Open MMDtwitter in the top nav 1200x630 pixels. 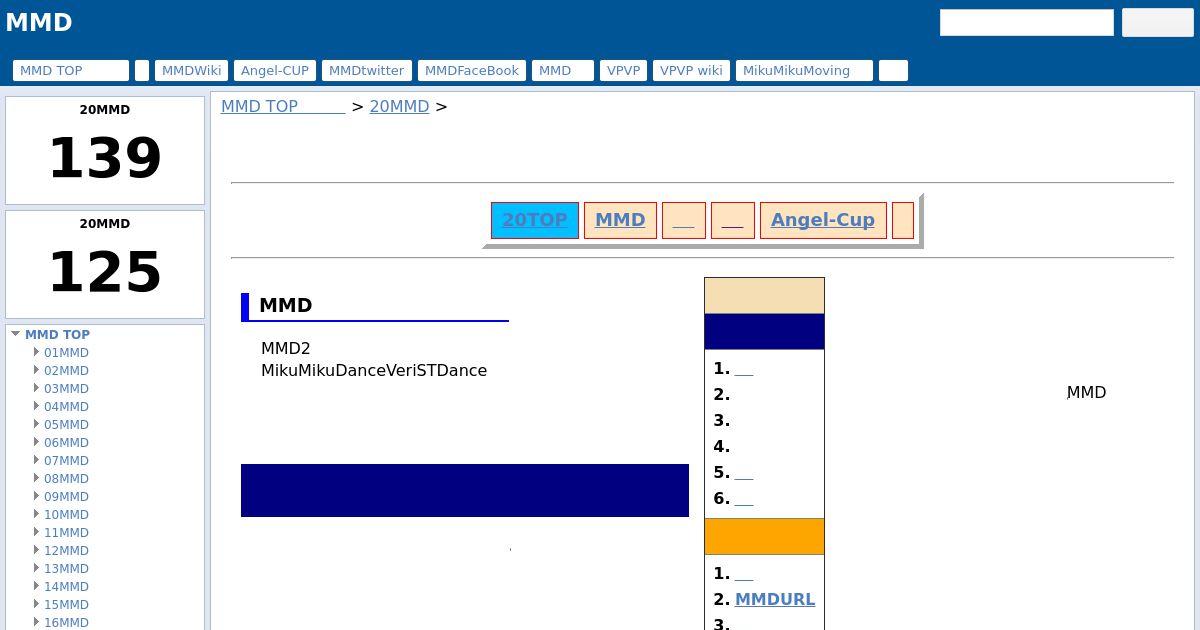[367, 70]
